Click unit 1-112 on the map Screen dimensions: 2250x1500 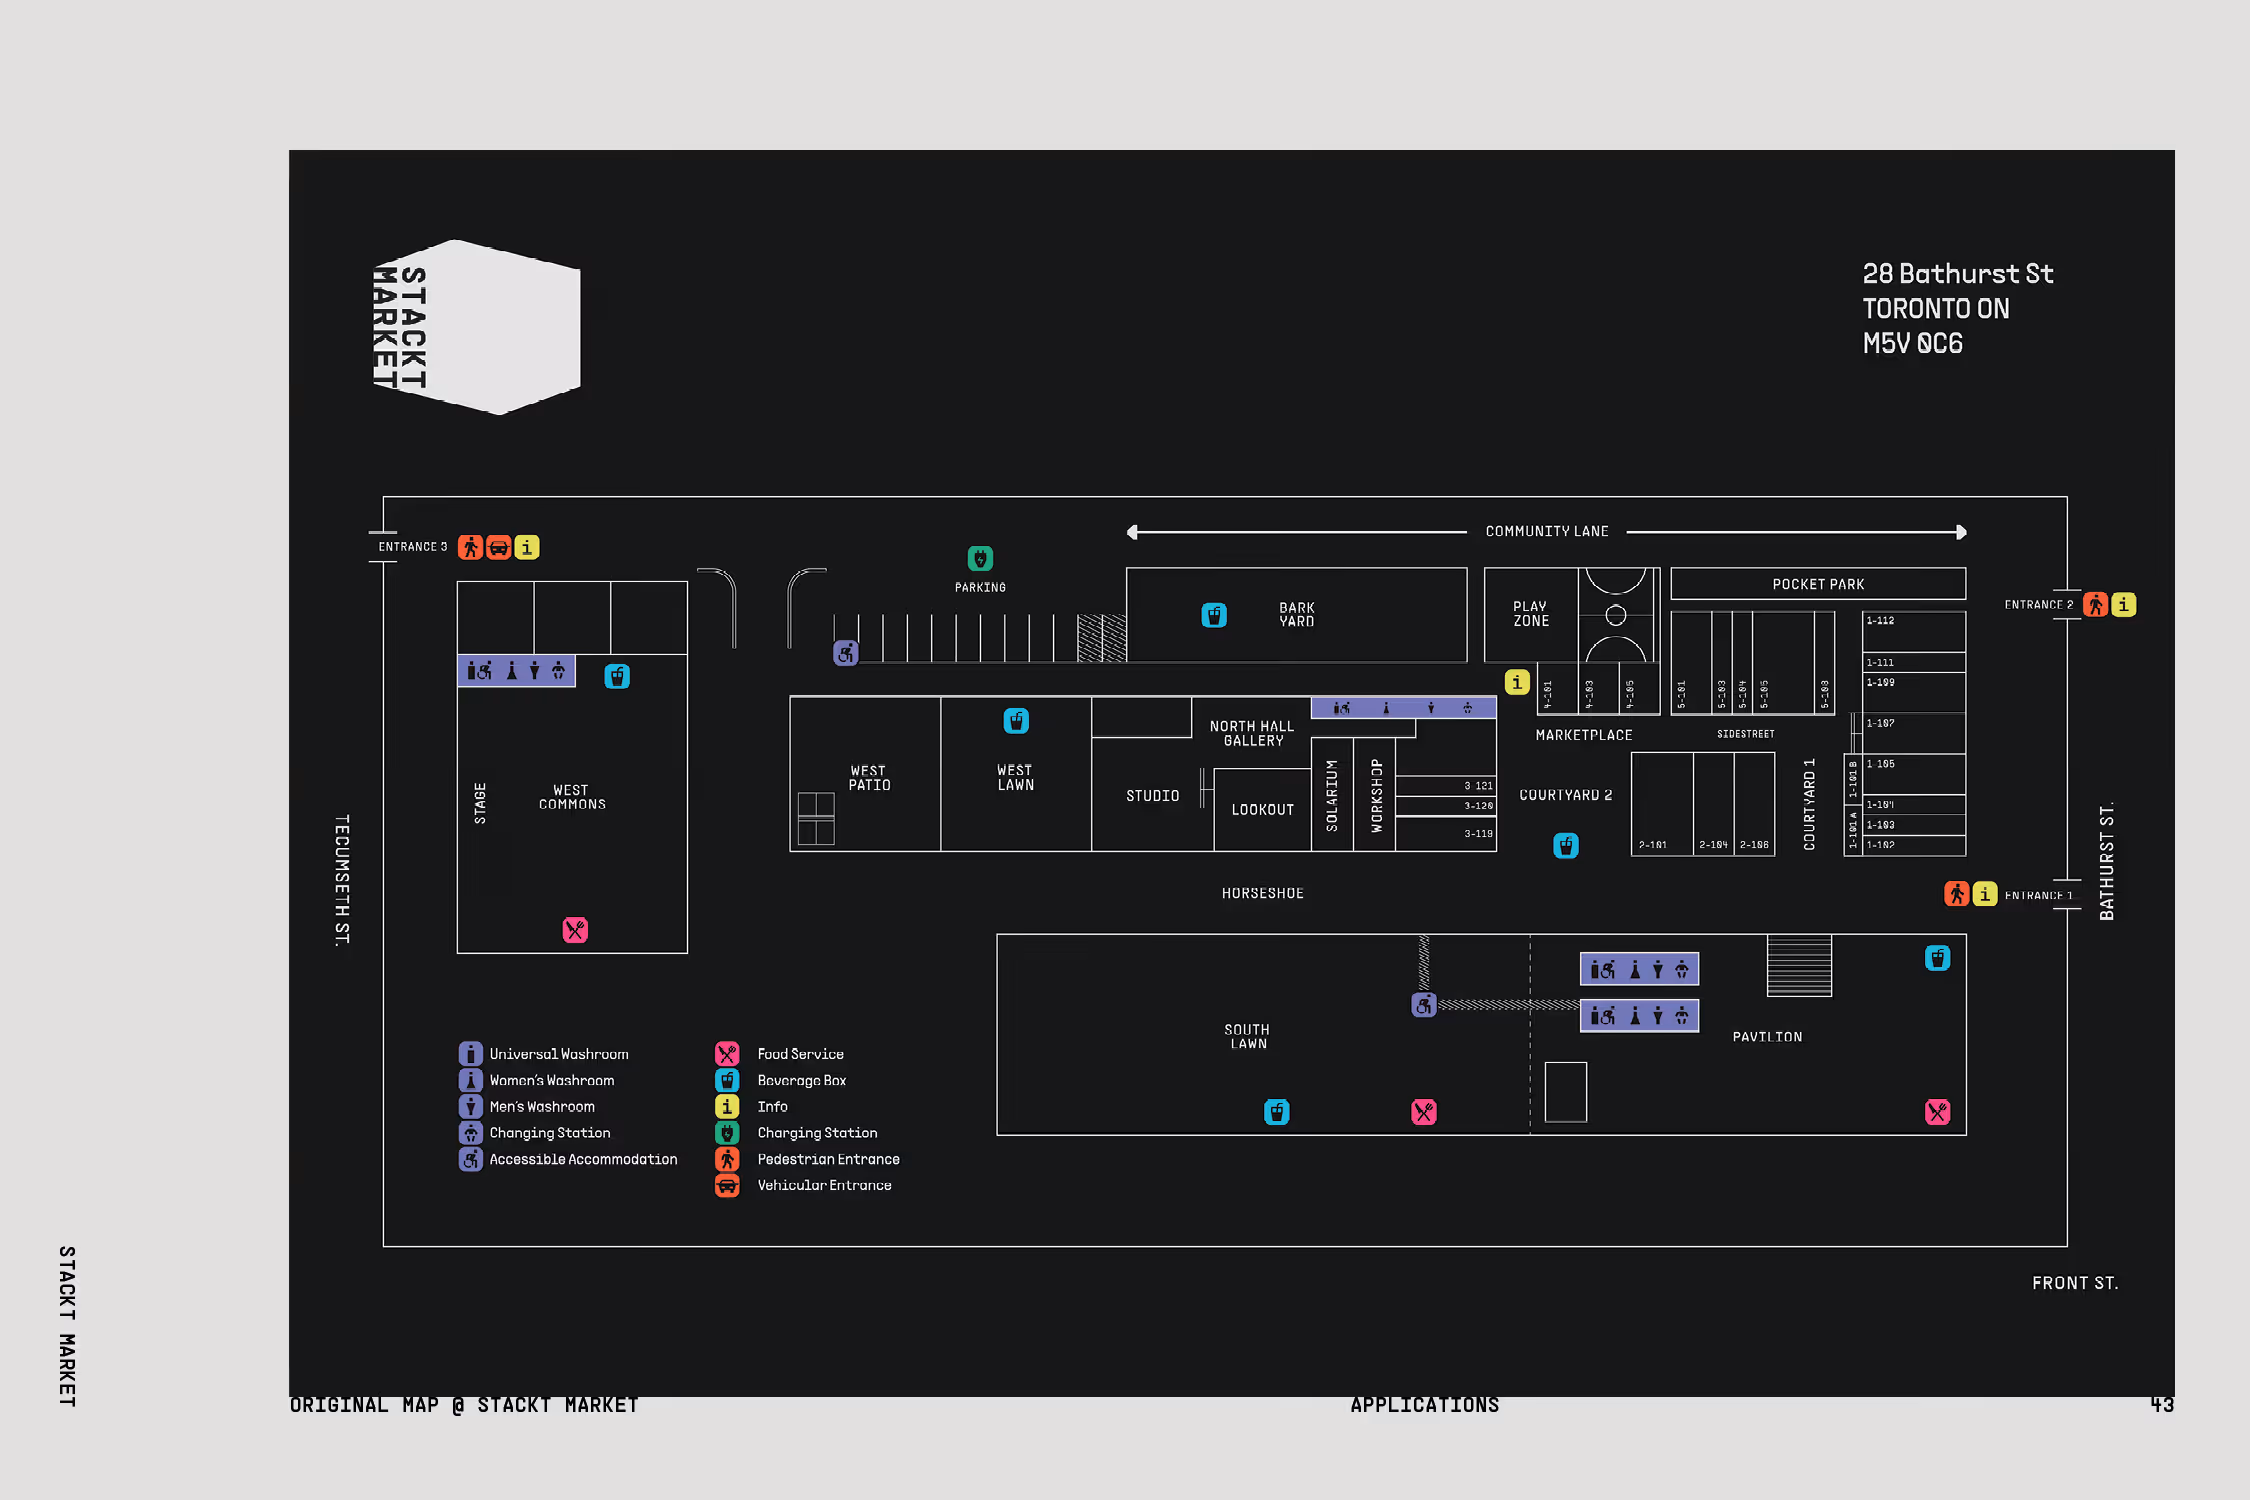[x=1914, y=631]
